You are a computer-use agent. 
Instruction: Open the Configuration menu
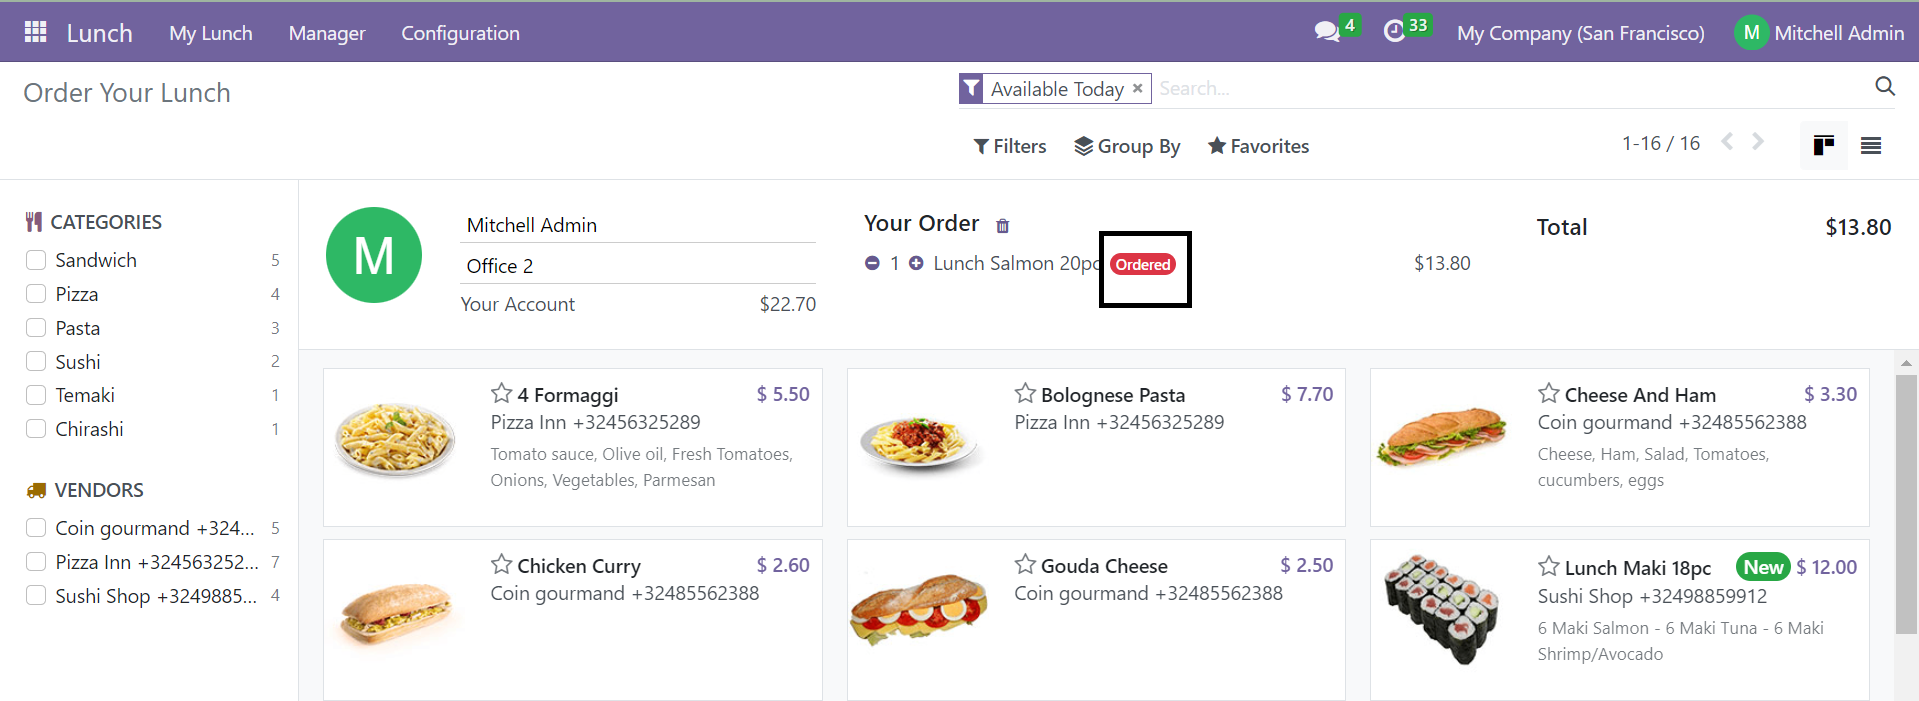pos(461,33)
